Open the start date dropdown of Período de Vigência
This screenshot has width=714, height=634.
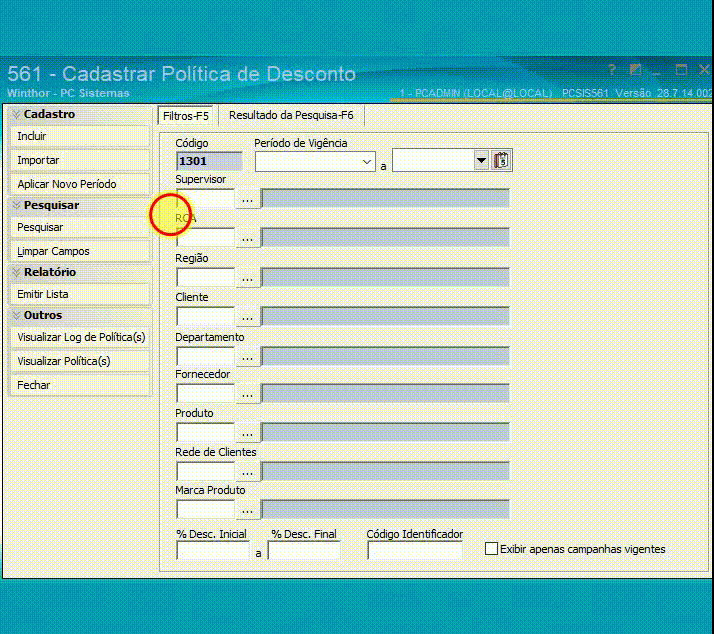(x=367, y=162)
